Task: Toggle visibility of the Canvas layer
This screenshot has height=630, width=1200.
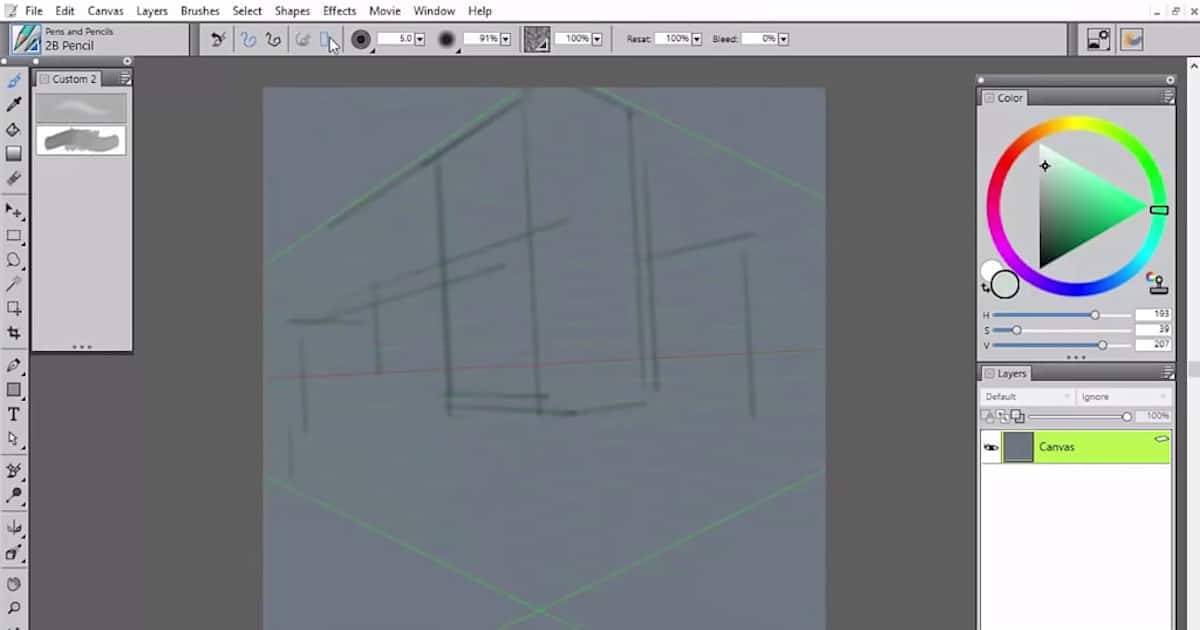Action: (x=991, y=447)
